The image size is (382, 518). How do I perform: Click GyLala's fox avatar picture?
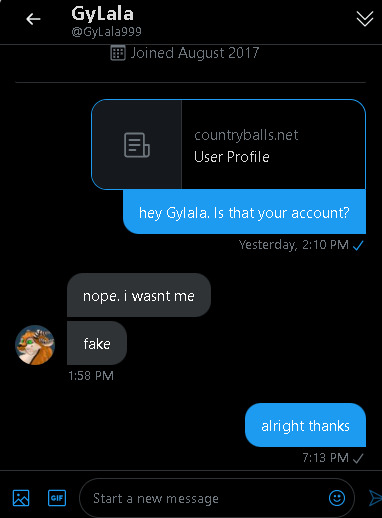[35, 345]
